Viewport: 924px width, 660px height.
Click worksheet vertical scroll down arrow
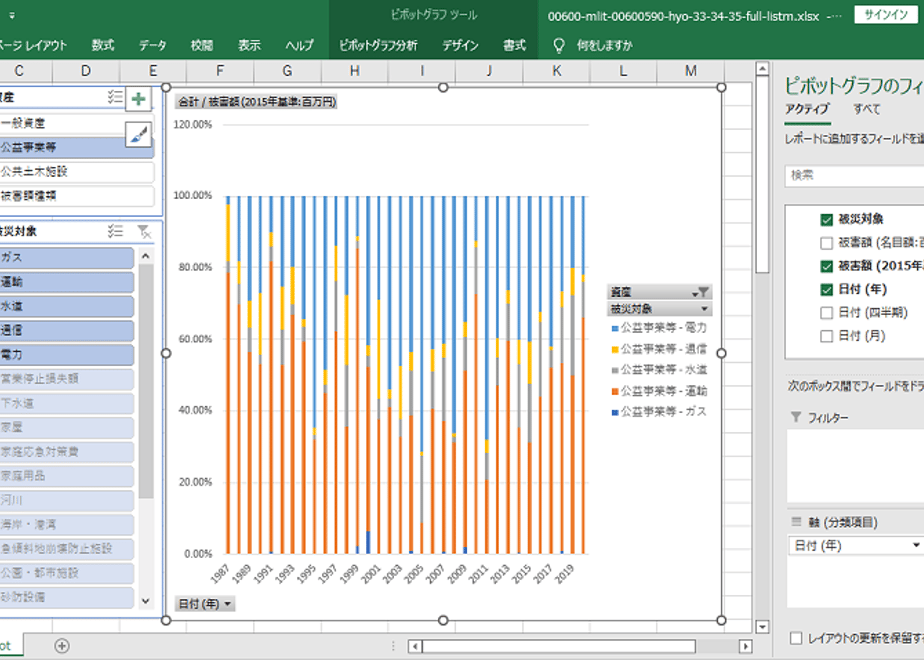point(762,626)
